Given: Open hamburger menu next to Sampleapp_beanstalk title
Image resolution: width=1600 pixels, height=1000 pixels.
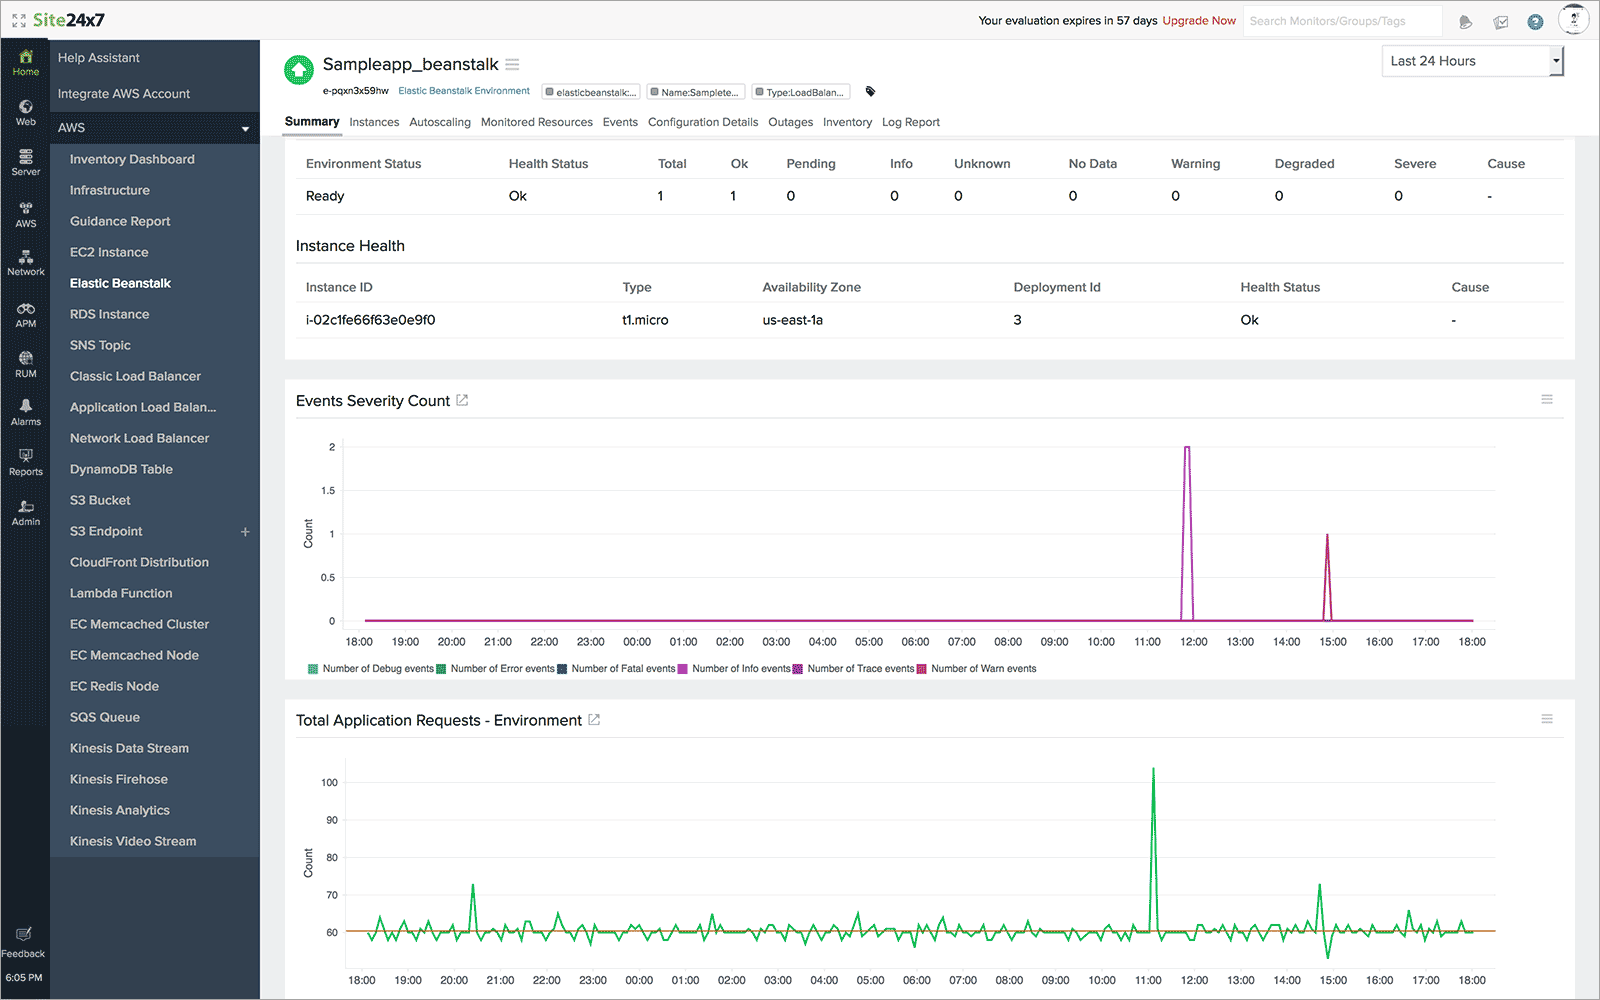Looking at the screenshot, I should [x=512, y=65].
